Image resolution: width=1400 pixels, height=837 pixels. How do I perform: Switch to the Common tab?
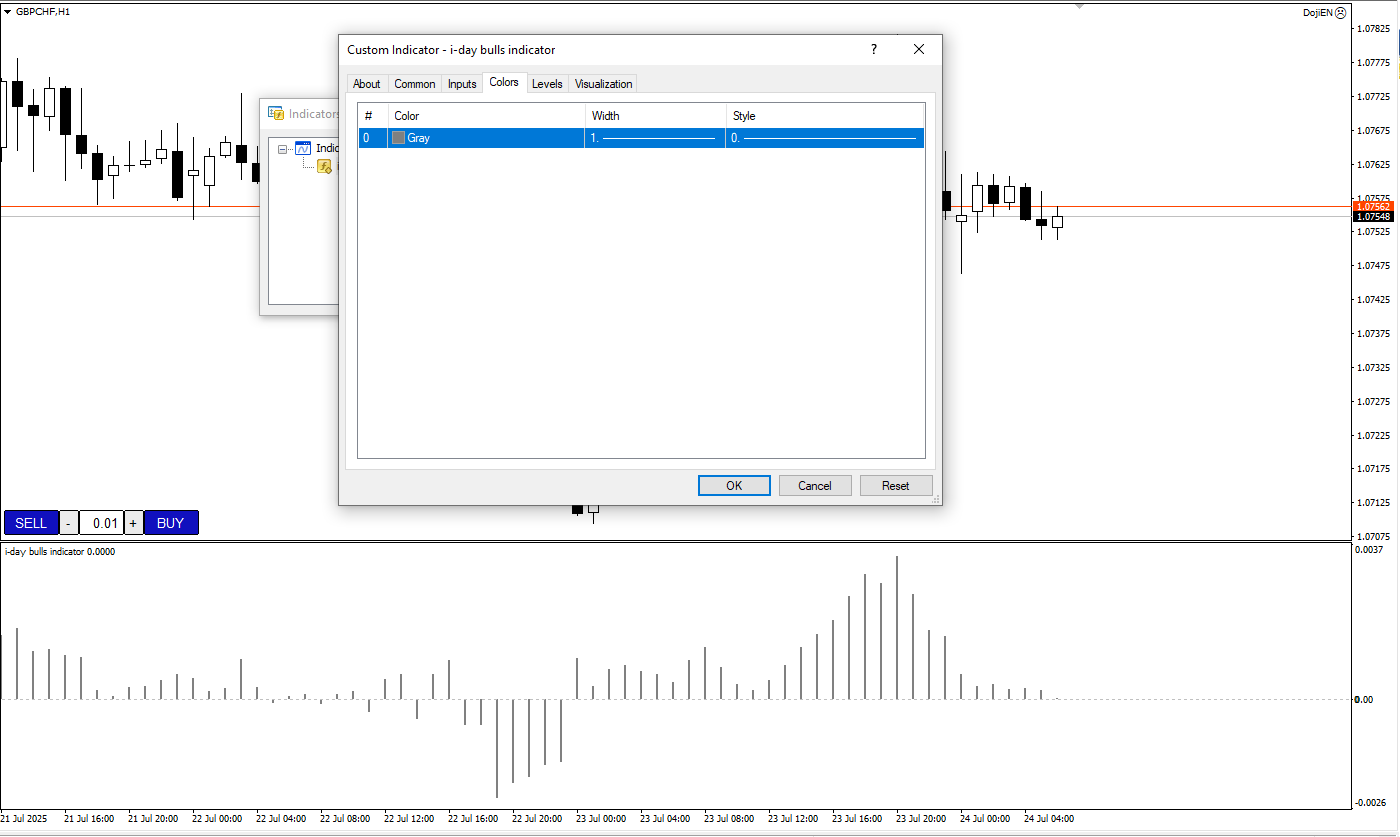point(414,84)
